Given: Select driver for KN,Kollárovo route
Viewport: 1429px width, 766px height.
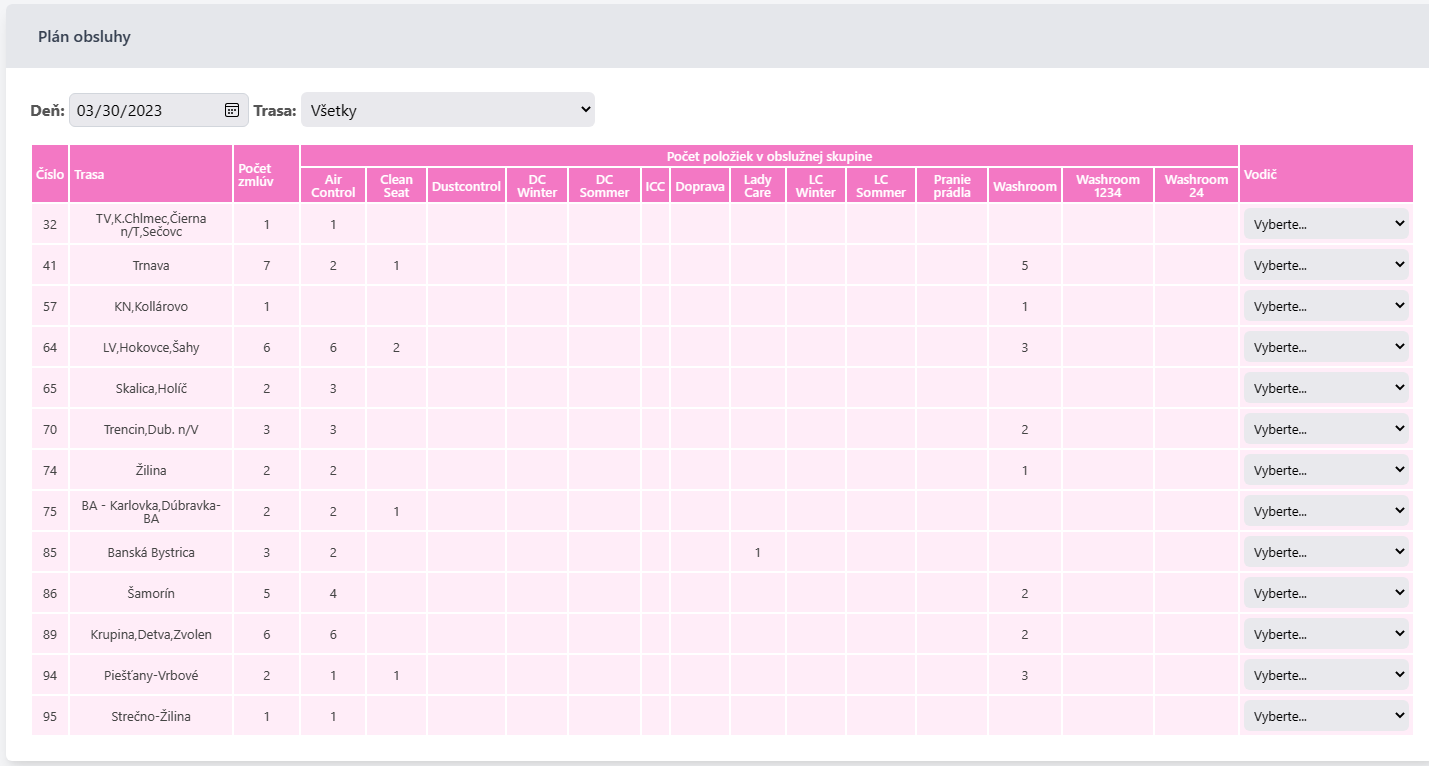Looking at the screenshot, I should [x=1326, y=306].
